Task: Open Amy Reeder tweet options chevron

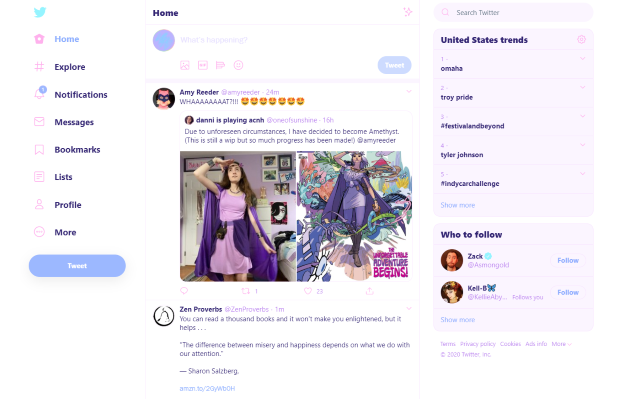Action: [409, 91]
